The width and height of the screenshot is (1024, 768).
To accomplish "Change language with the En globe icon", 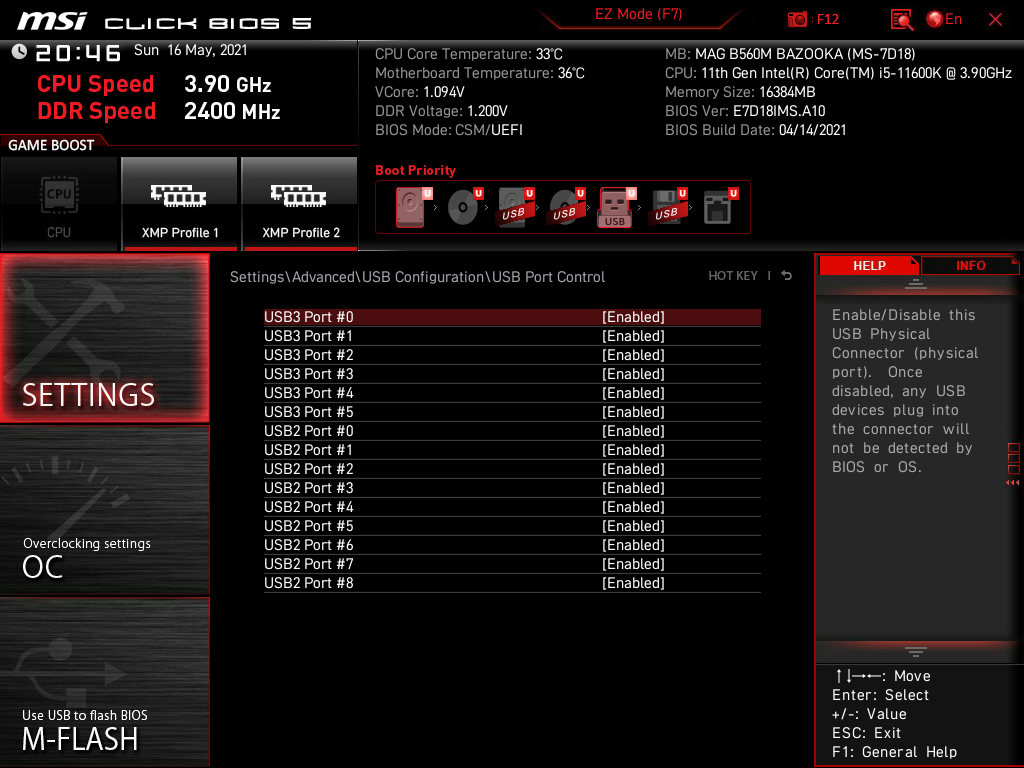I will point(944,20).
